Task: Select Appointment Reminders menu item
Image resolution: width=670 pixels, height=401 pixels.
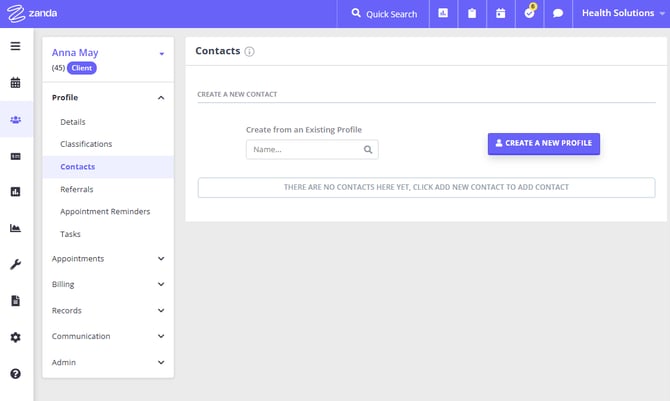Action: tap(105, 211)
